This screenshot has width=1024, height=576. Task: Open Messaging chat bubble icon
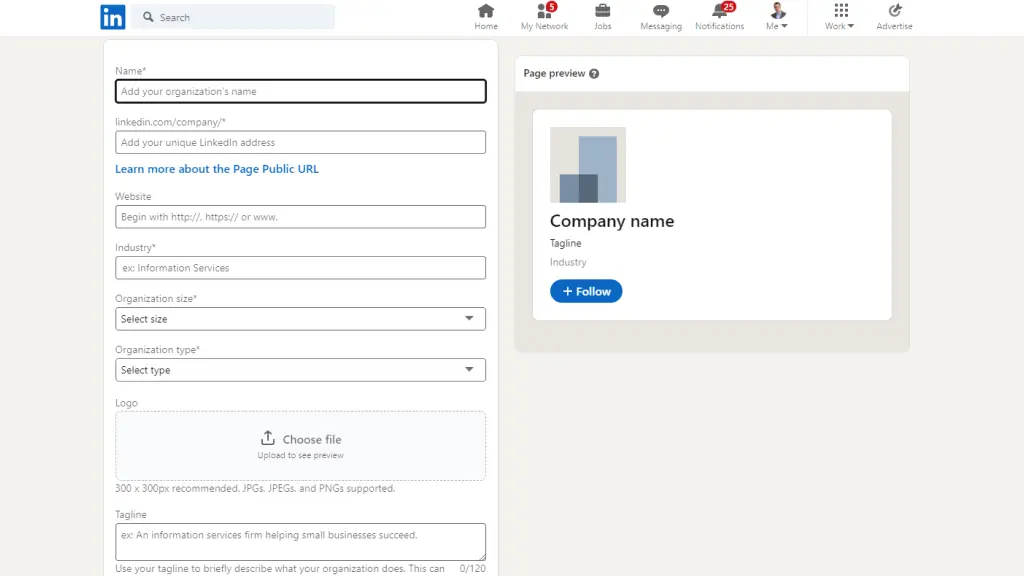pyautogui.click(x=661, y=10)
